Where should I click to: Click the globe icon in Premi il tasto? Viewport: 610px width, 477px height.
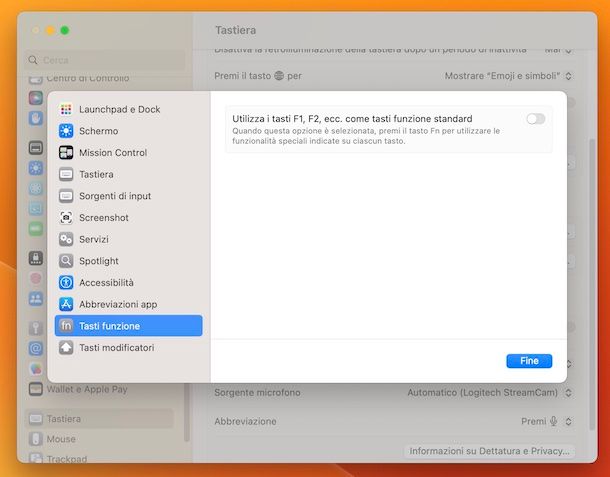279,75
